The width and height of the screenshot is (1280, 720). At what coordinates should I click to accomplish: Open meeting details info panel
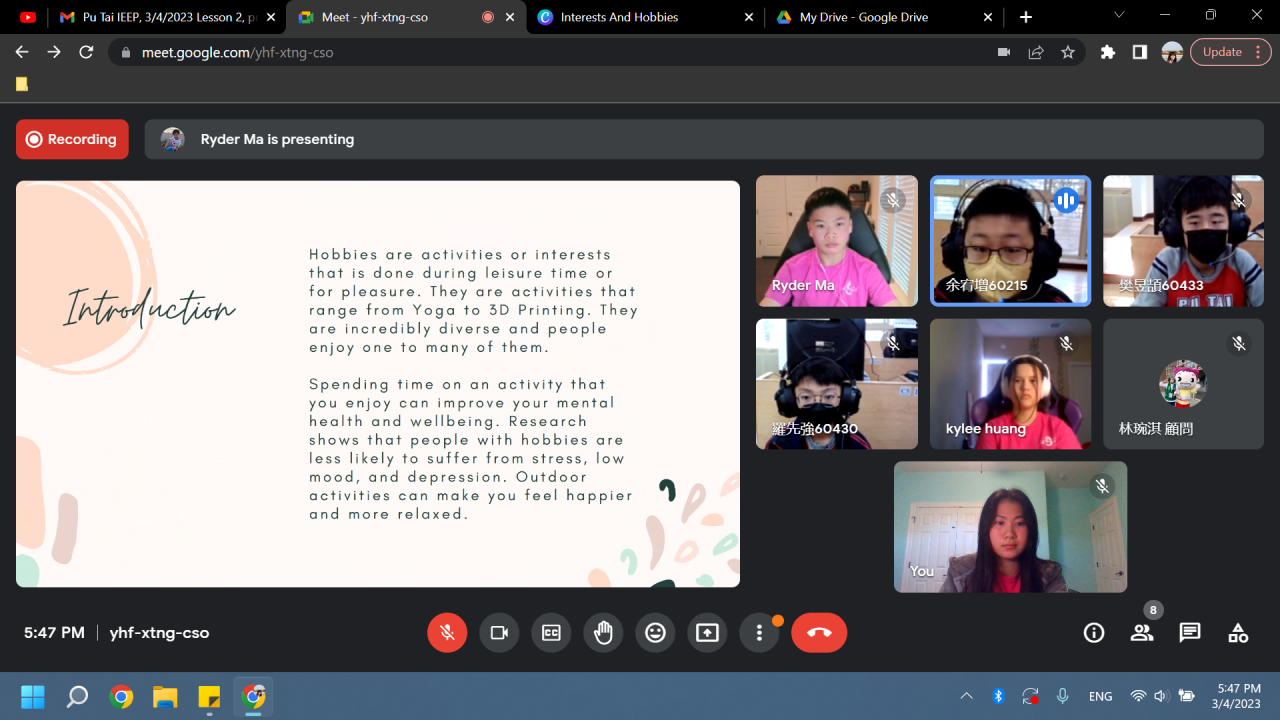coord(1094,633)
